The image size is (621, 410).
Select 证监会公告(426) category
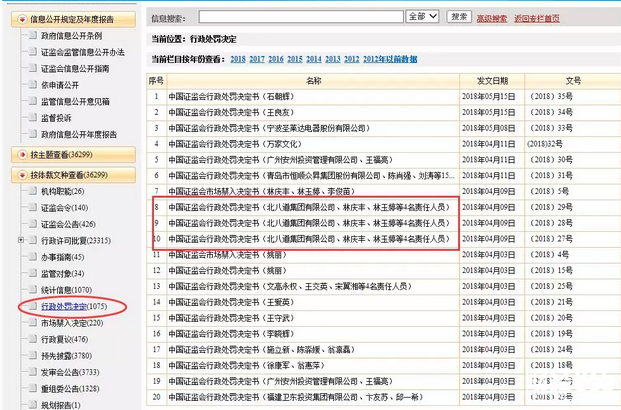[69, 224]
